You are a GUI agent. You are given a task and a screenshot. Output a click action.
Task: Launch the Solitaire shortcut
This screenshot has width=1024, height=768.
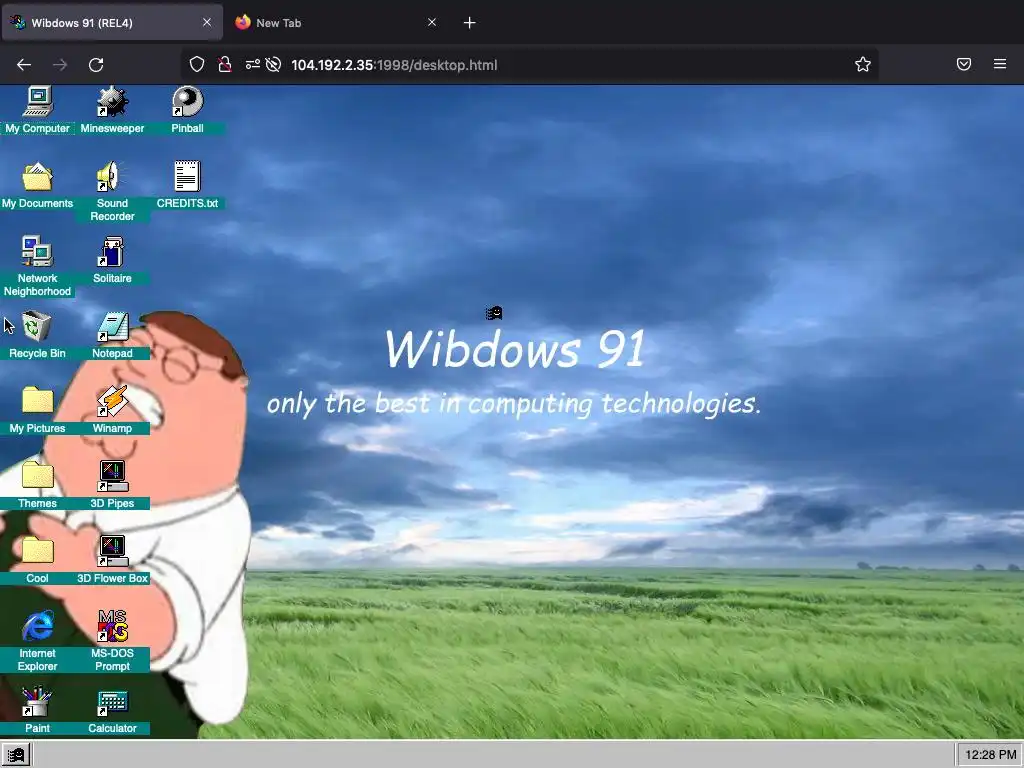coord(112,259)
